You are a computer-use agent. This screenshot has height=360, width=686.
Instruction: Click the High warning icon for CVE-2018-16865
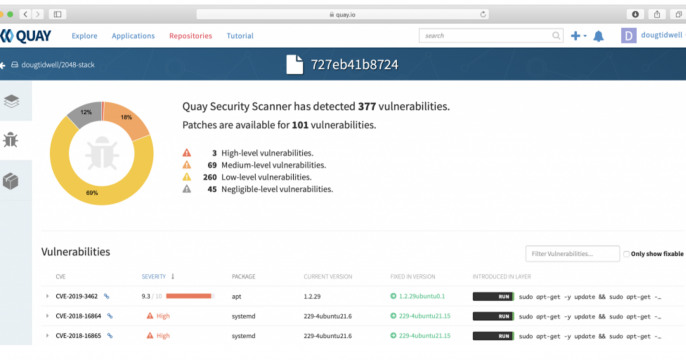(150, 335)
